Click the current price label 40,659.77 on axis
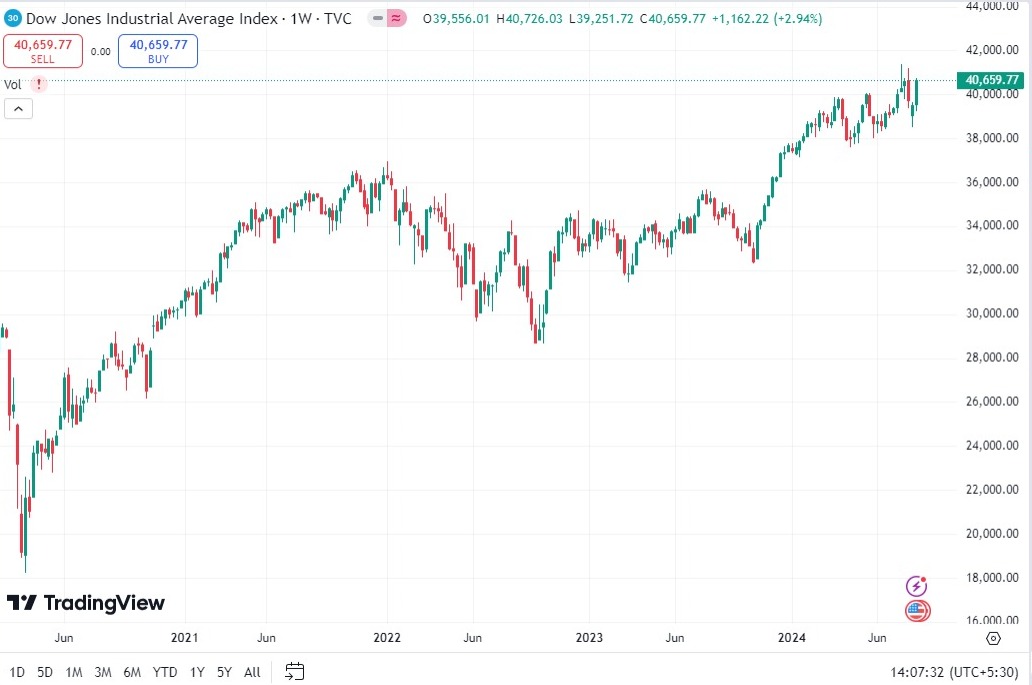This screenshot has width=1032, height=685. coord(992,80)
